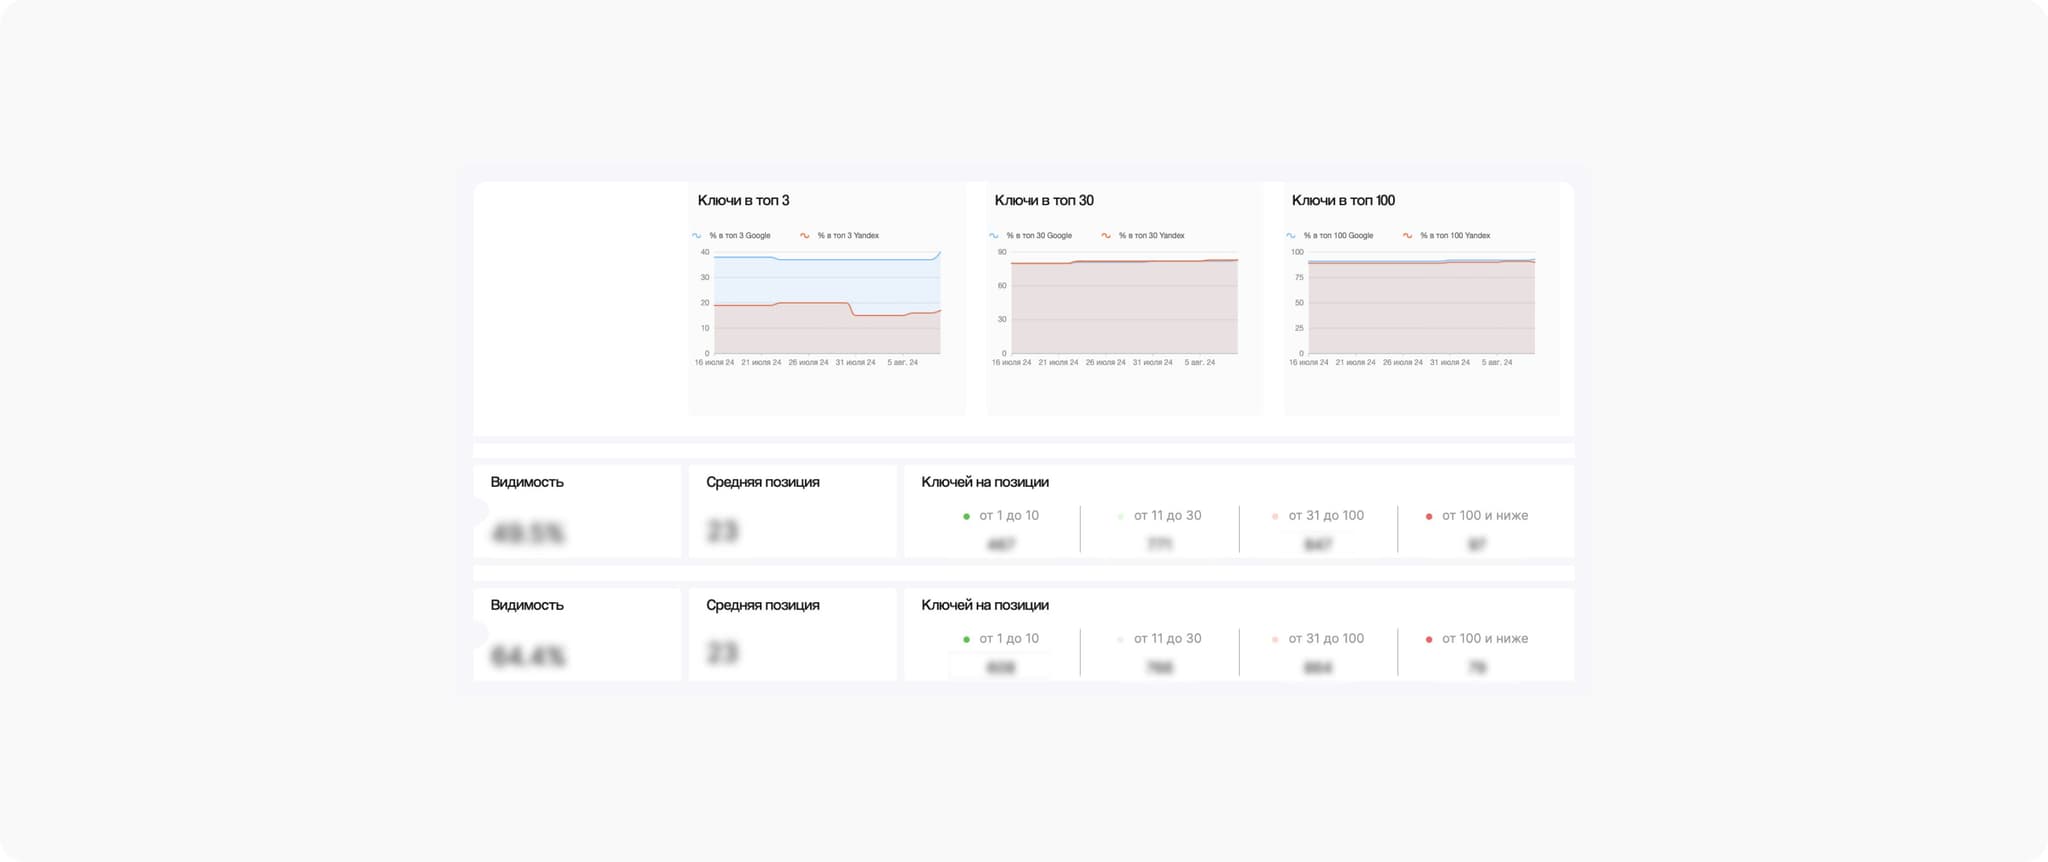2048x862 pixels.
Task: Click the blue Google legend icon in top 100 chart
Action: pos(1290,236)
